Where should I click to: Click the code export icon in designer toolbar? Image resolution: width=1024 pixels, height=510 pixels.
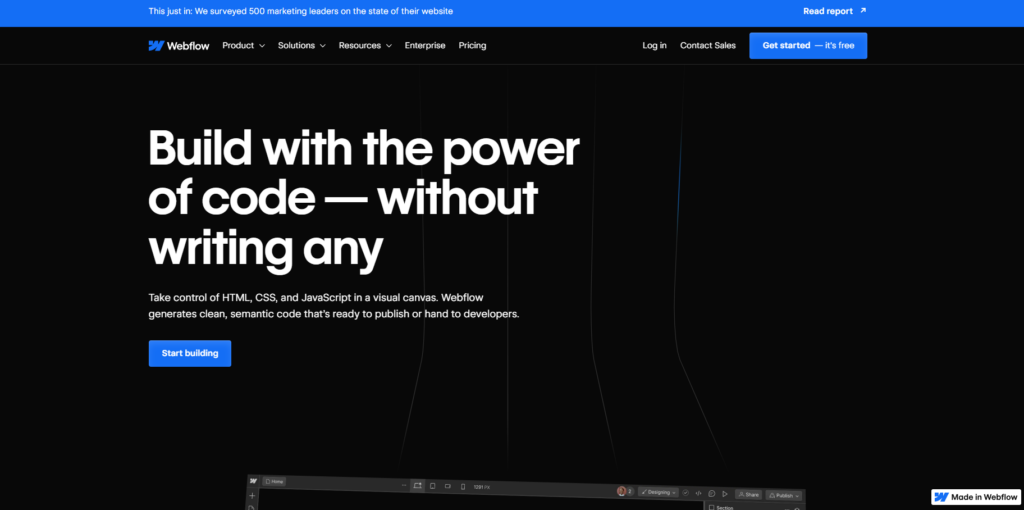(698, 493)
